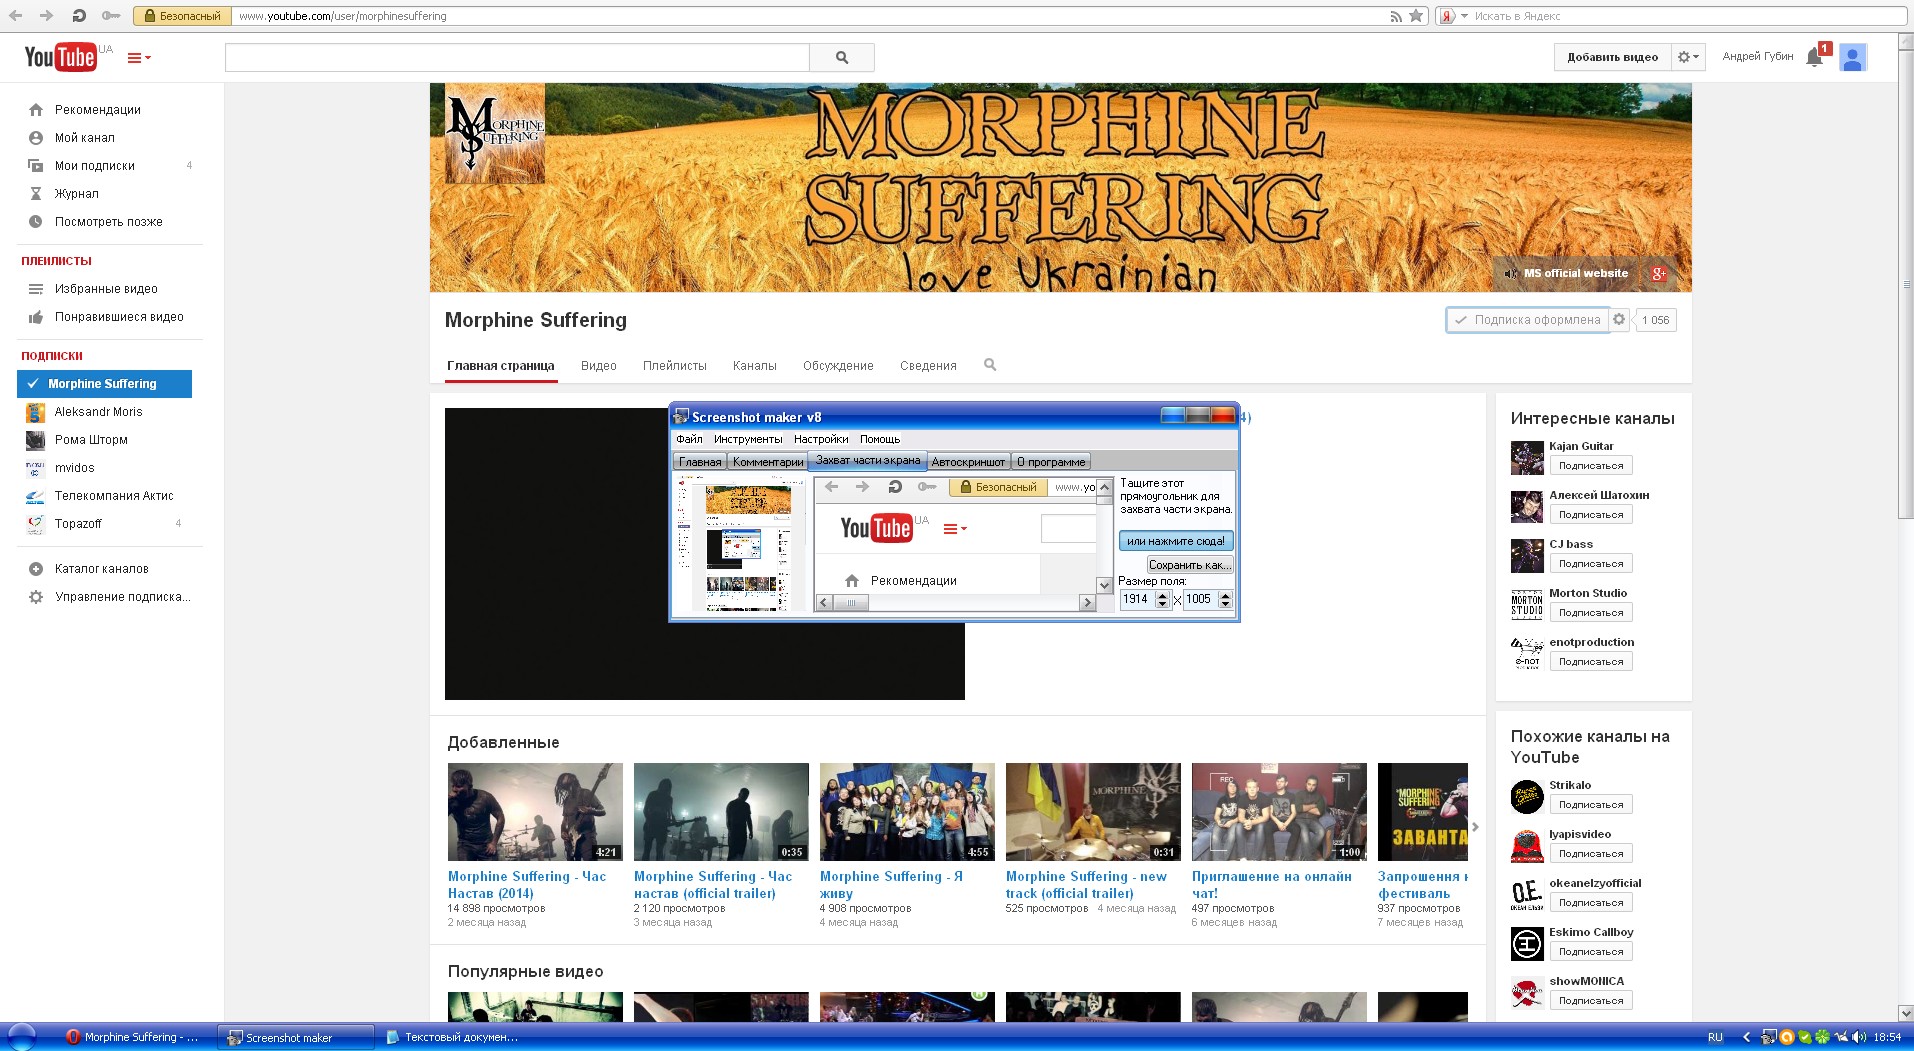Open the Morton Studio channel avatar
This screenshot has width=1914, height=1051.
(x=1527, y=604)
